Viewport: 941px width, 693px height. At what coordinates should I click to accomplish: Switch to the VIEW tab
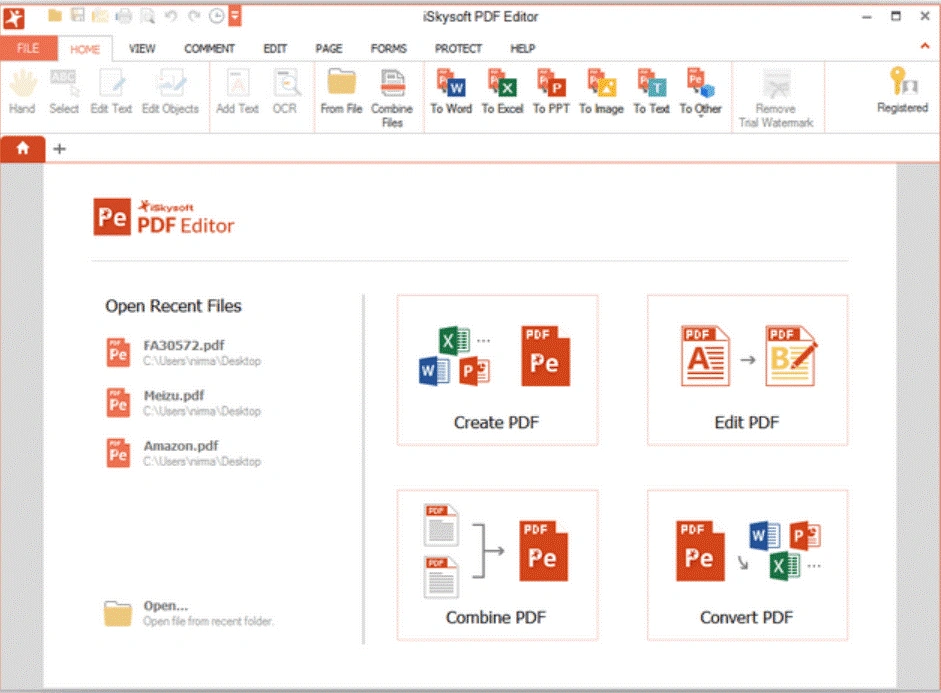[142, 49]
